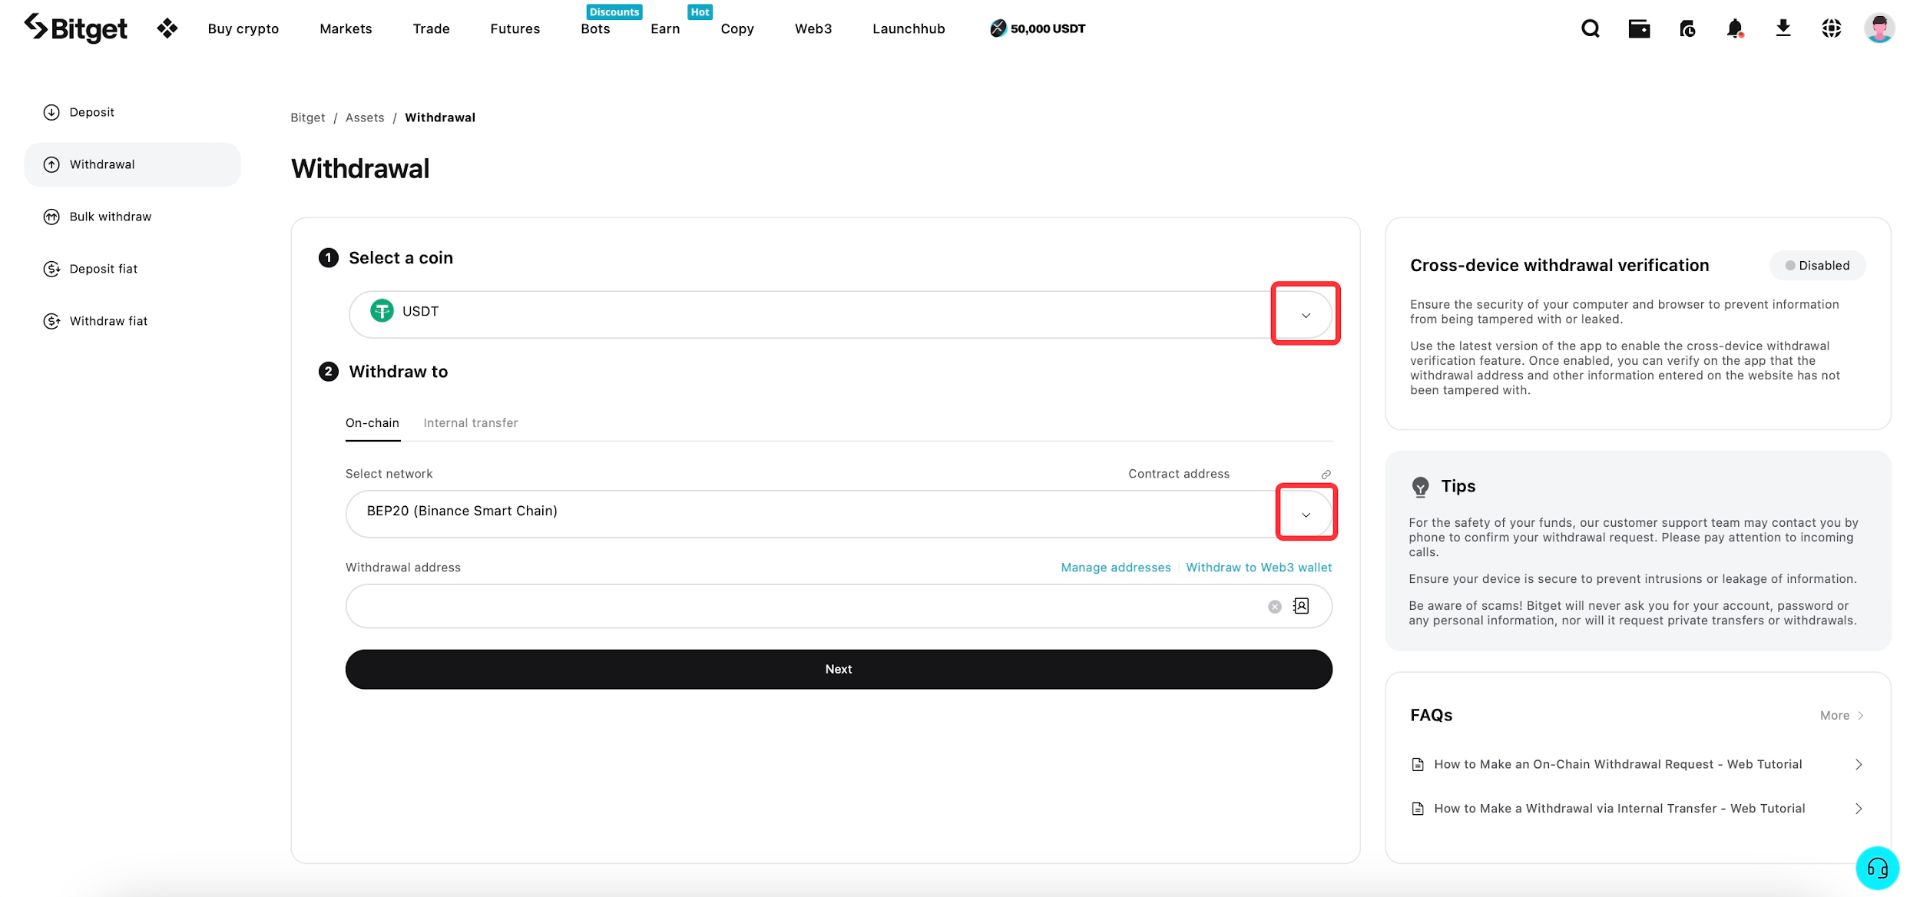Open the apps grid icon beside logo

pos(167,28)
